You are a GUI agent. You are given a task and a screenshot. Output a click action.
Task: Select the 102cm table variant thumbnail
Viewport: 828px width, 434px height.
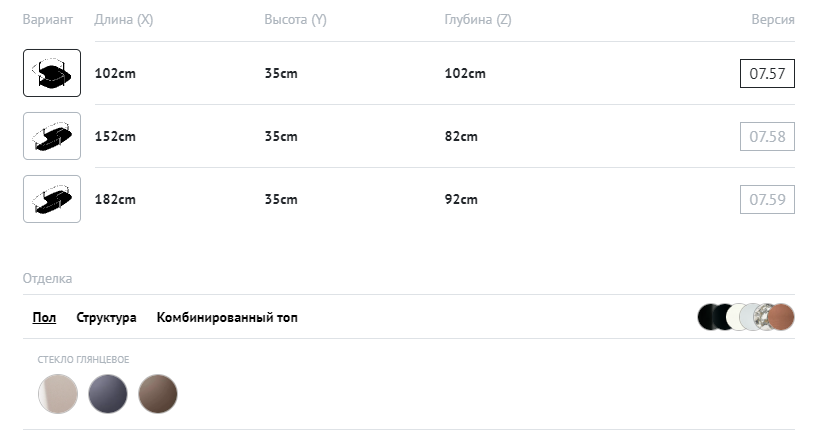click(x=52, y=73)
